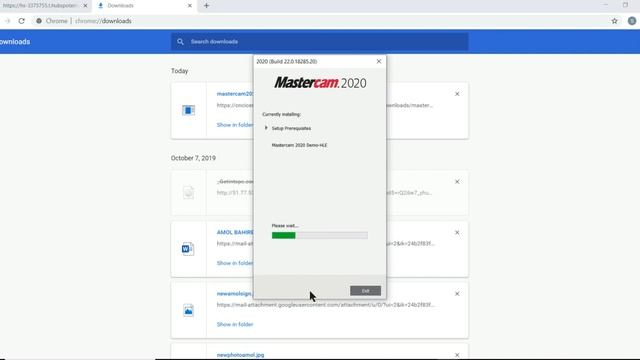Close the Mastercam 2020 installer dialog
The height and width of the screenshot is (360, 640).
(379, 61)
